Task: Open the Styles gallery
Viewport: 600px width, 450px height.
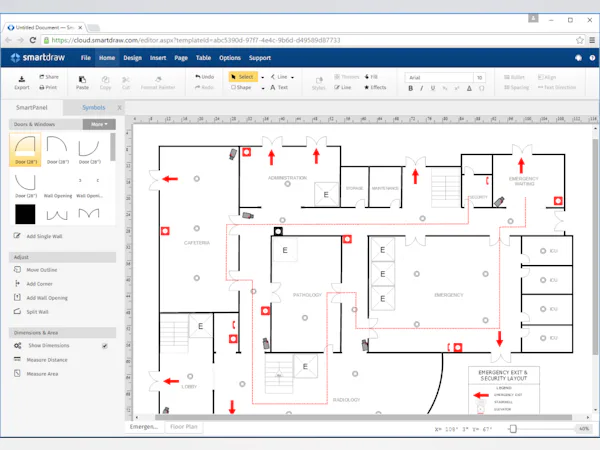Action: coord(318,83)
